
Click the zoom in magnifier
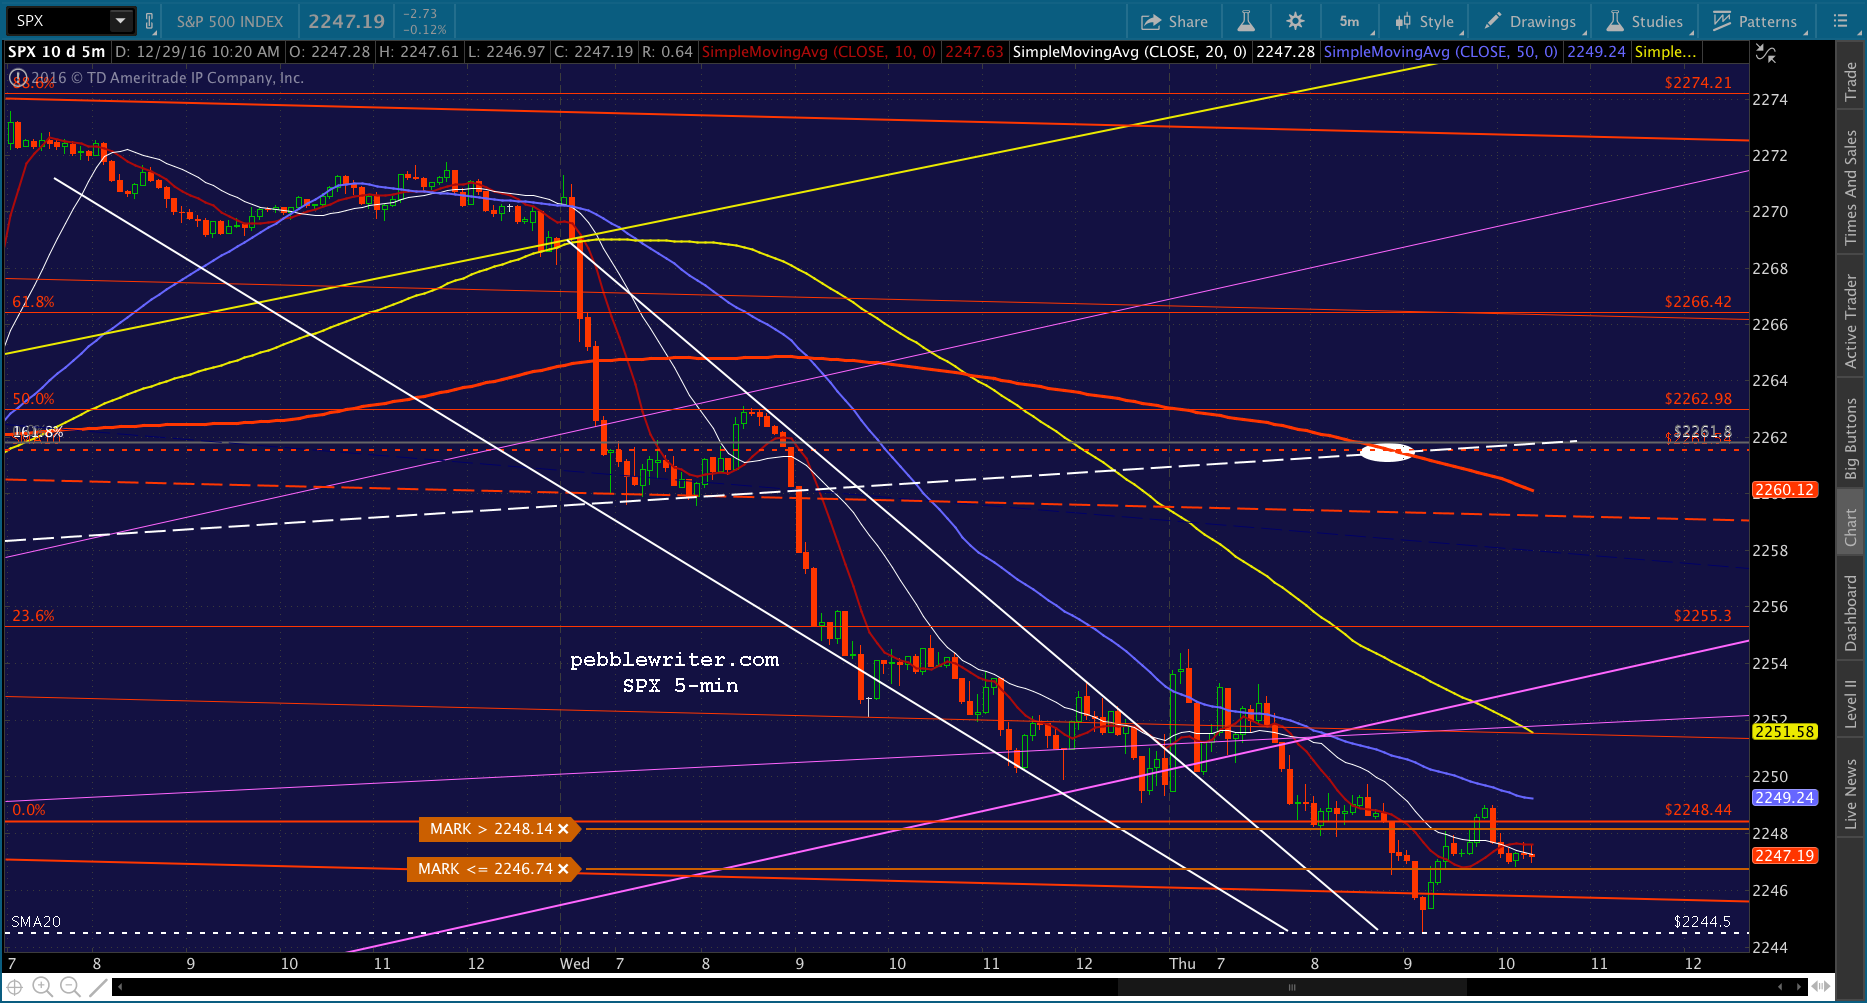[x=43, y=987]
